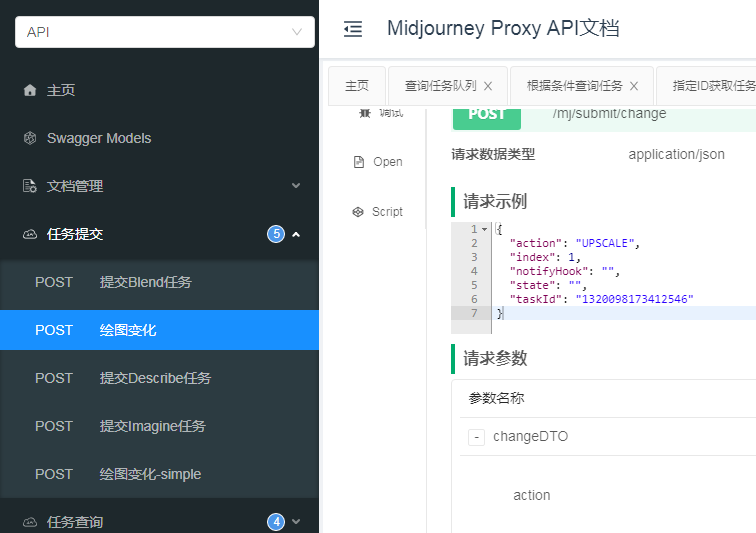This screenshot has height=533, width=756.
Task: Click the application/json value
Action: [676, 154]
